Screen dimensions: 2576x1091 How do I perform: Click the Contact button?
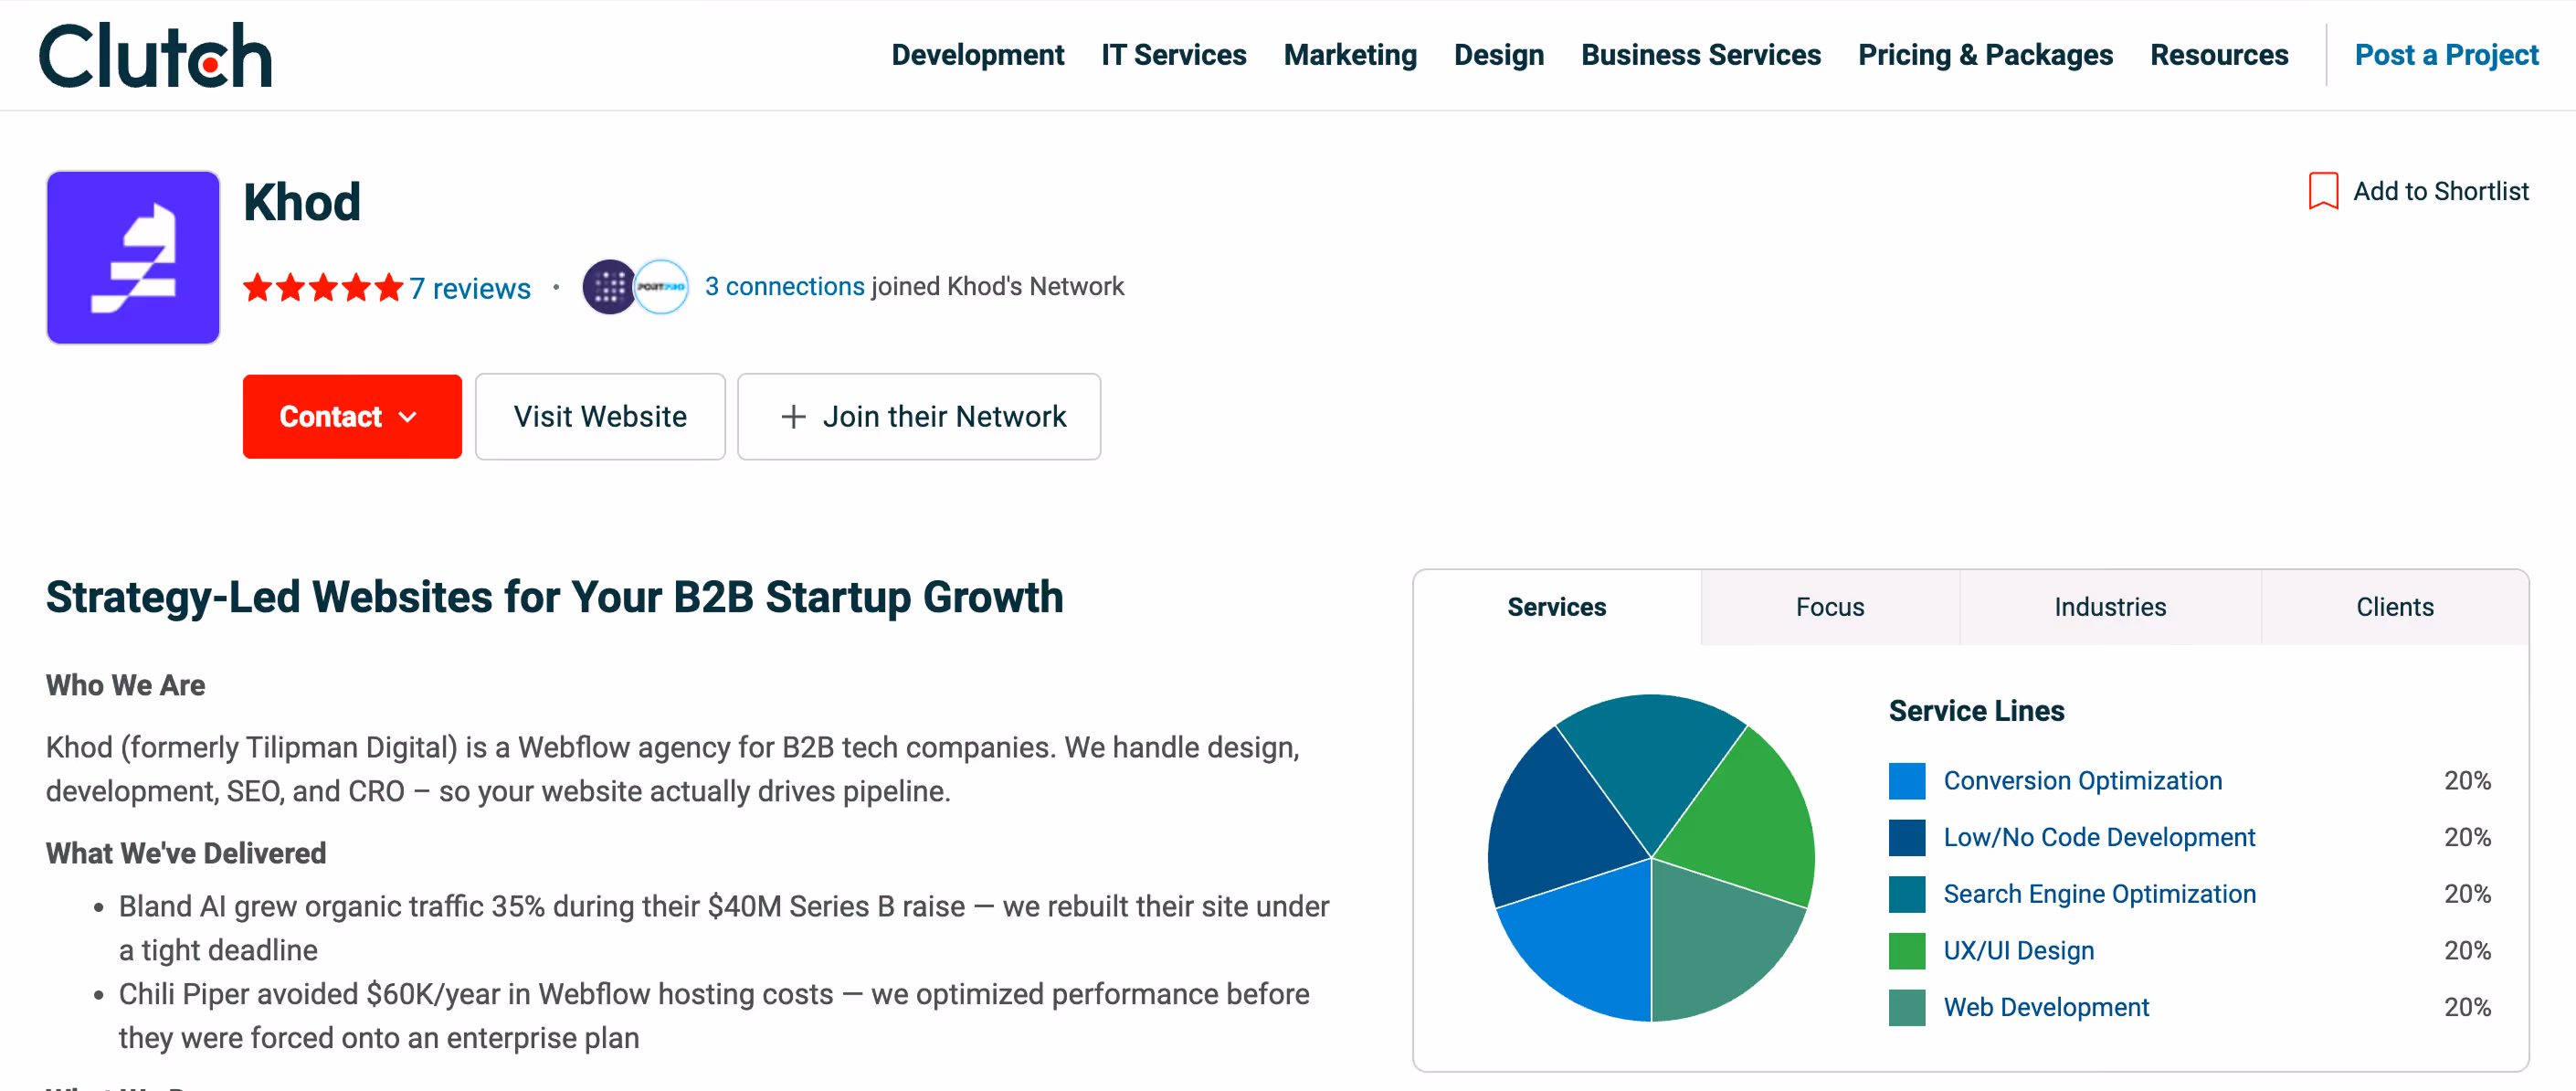352,417
